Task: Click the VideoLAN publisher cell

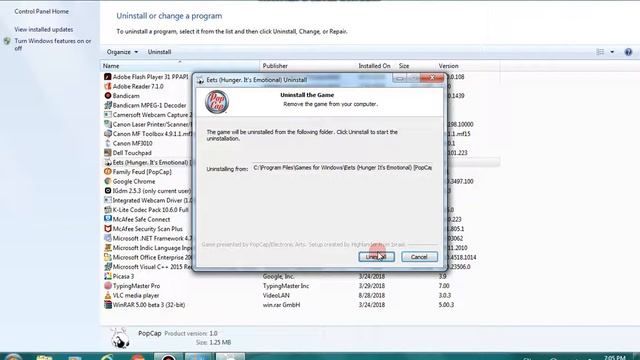Action: pos(276,295)
